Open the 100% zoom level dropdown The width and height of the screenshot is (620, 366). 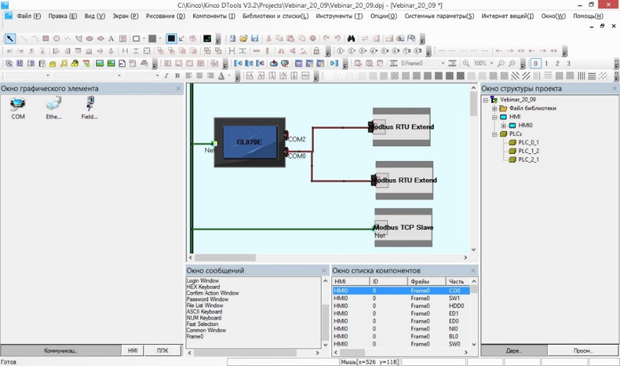click(492, 63)
